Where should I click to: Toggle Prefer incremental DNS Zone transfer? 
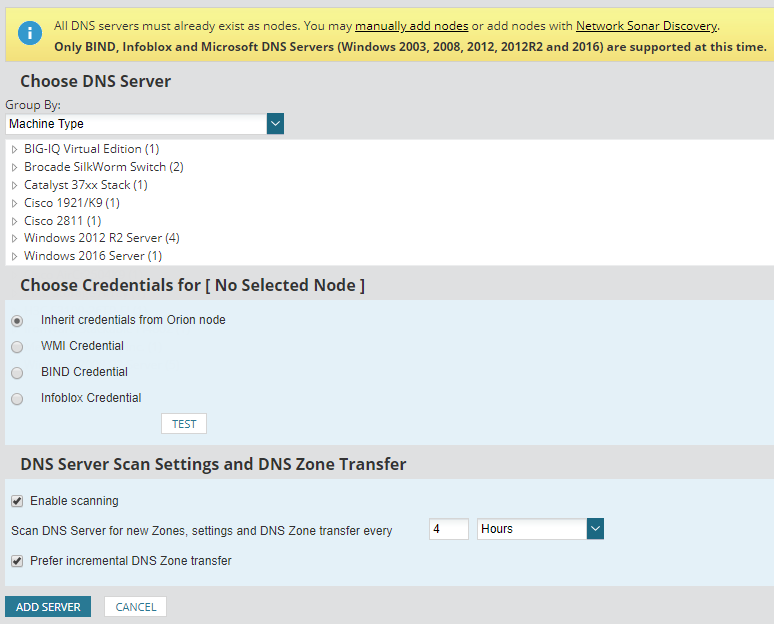(17, 561)
